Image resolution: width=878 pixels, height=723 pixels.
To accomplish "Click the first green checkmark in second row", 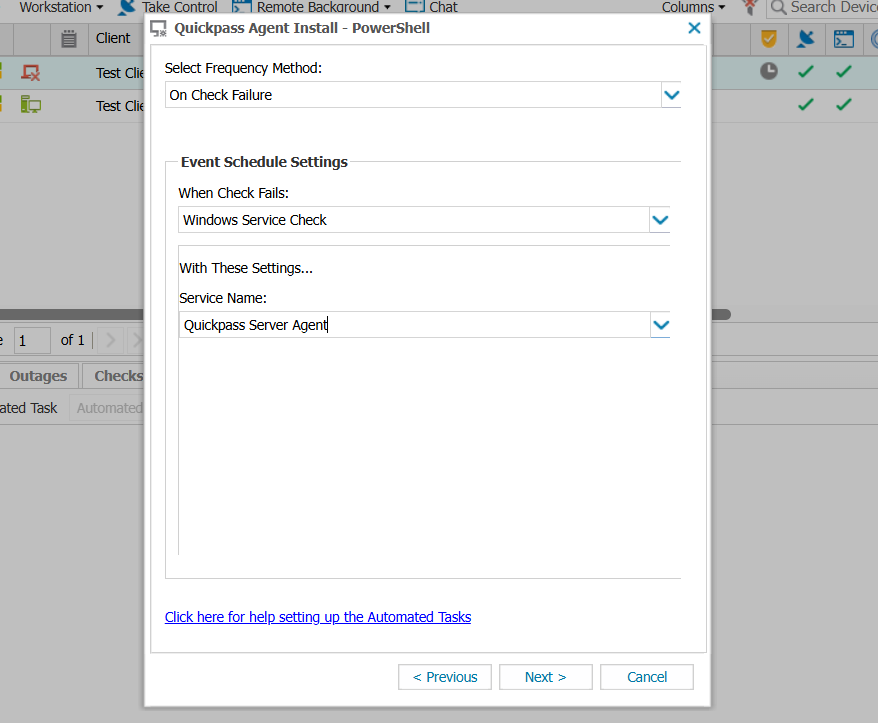I will [x=806, y=104].
